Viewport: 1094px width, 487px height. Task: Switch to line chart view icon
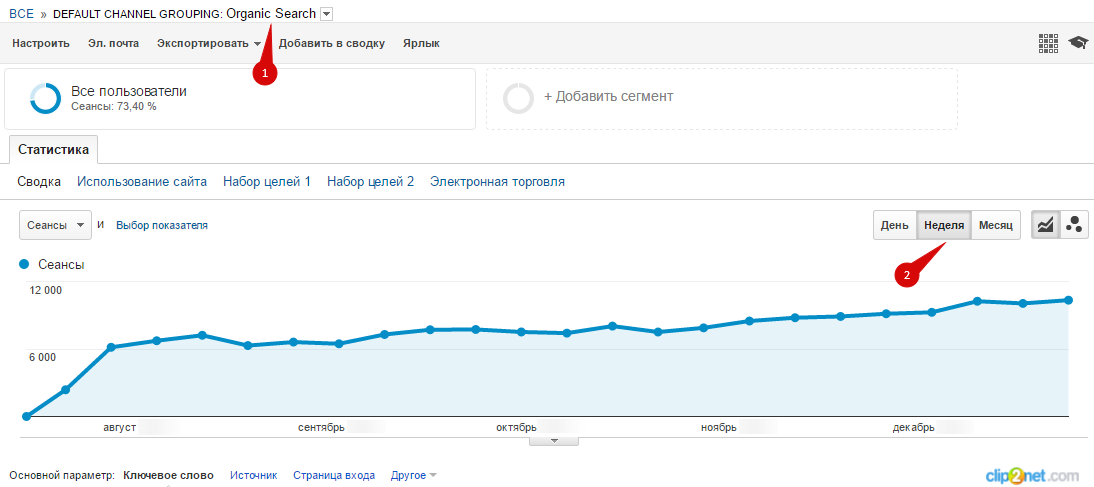[x=1045, y=225]
